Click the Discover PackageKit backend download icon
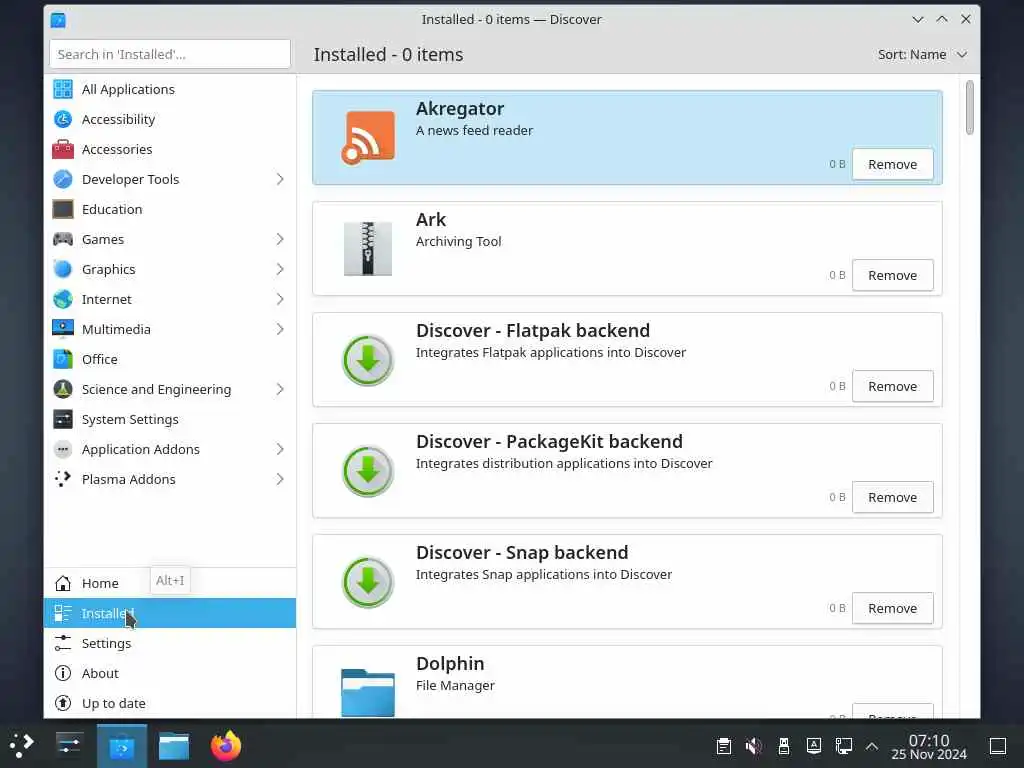 click(368, 471)
